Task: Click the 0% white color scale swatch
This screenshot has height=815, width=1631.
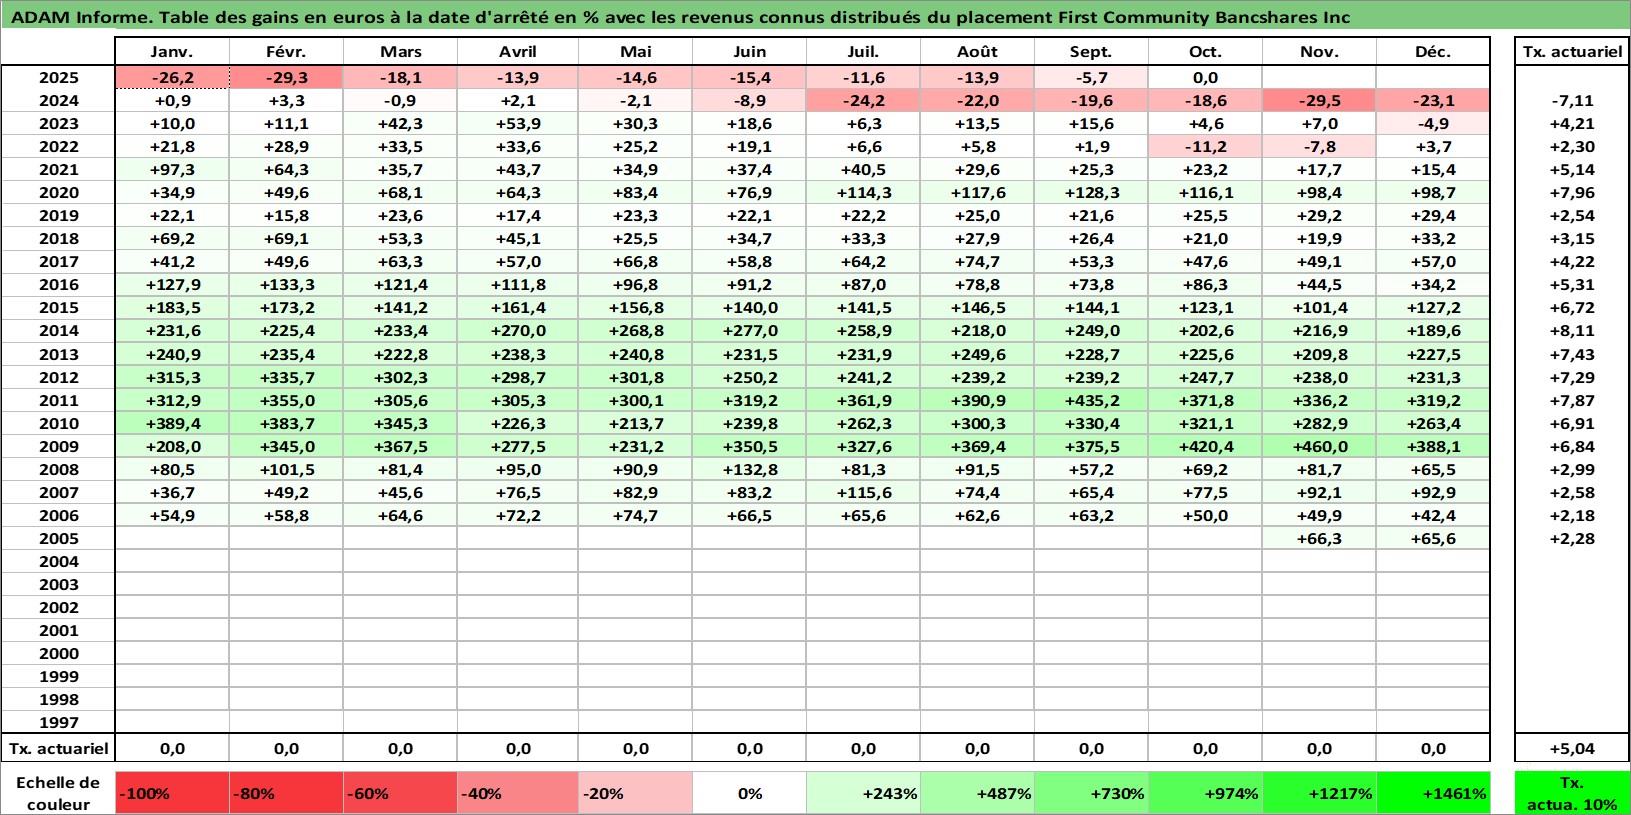Action: point(750,793)
